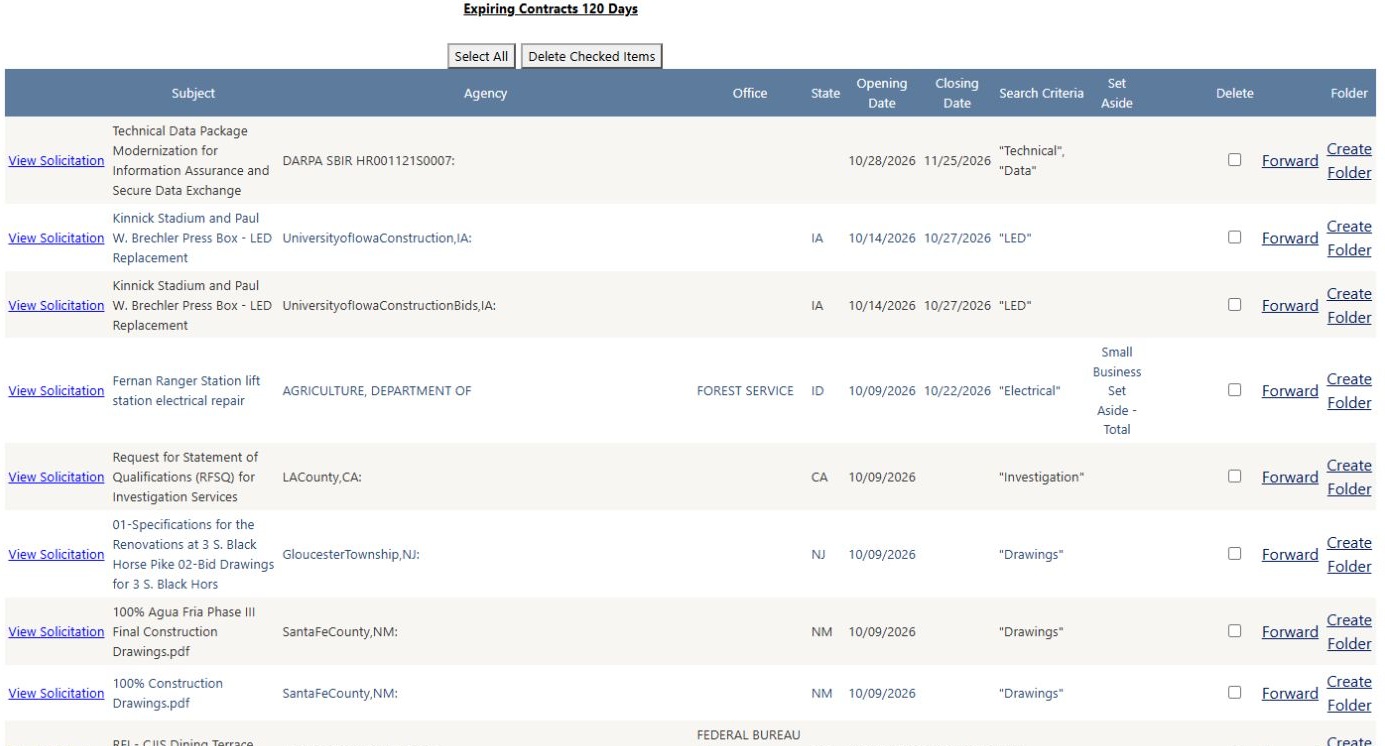Click the Search Criteria column header

[x=1041, y=93]
